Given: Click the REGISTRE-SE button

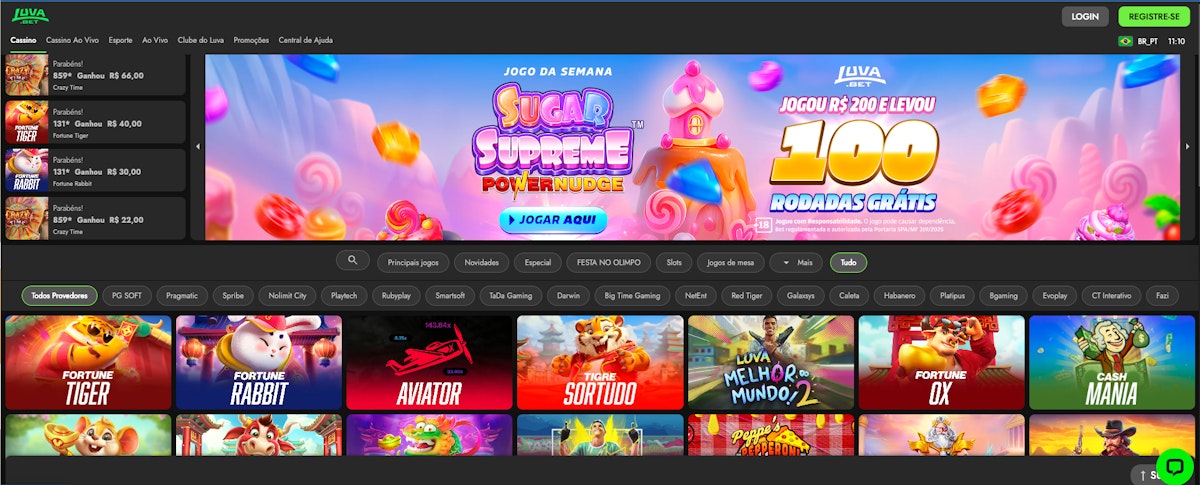Looking at the screenshot, I should click(1152, 16).
